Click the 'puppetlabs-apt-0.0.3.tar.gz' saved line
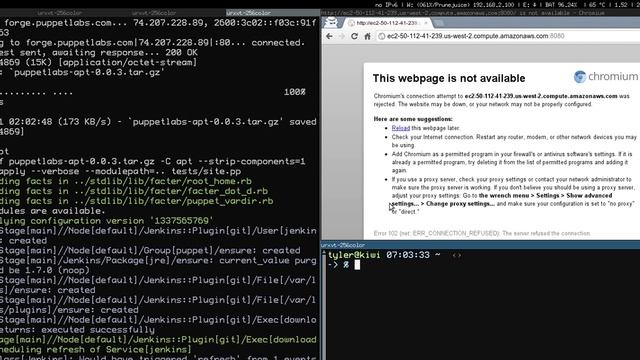 tap(158, 122)
